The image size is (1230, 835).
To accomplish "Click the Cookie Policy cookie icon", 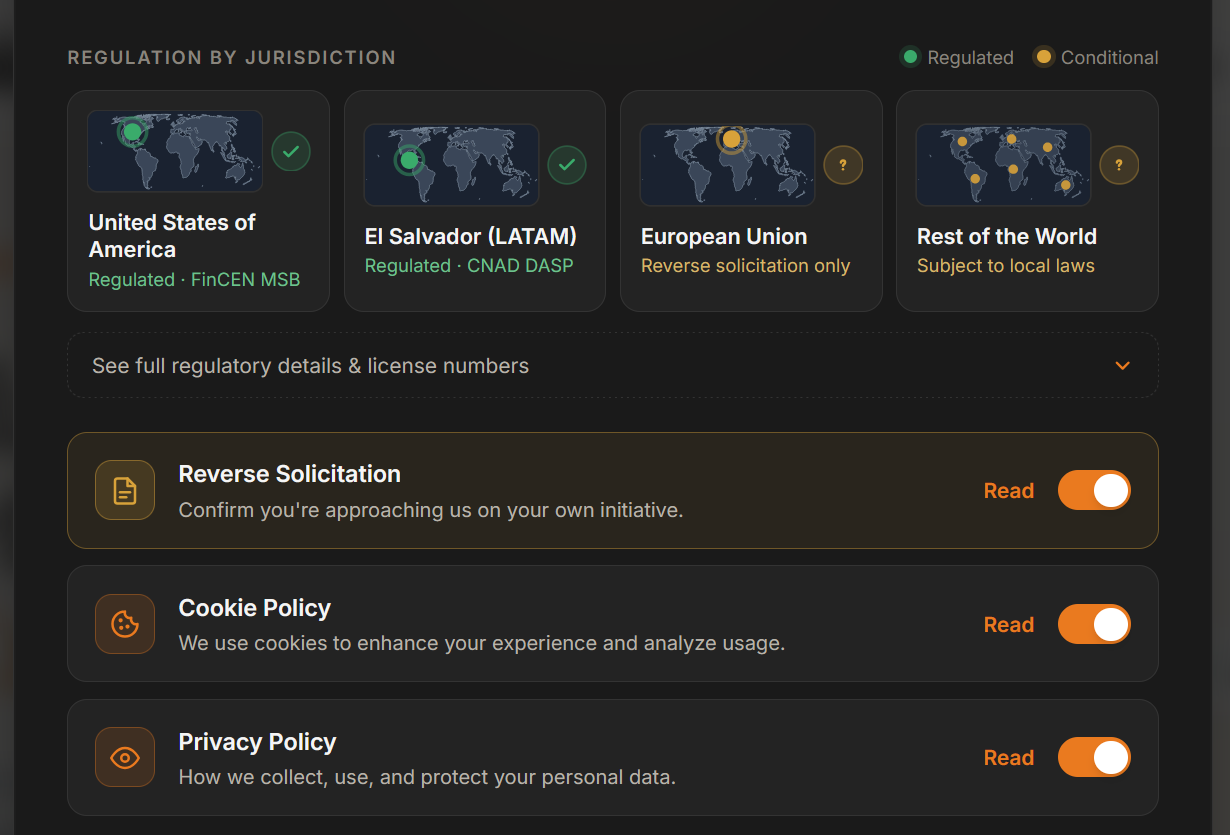I will click(x=125, y=624).
